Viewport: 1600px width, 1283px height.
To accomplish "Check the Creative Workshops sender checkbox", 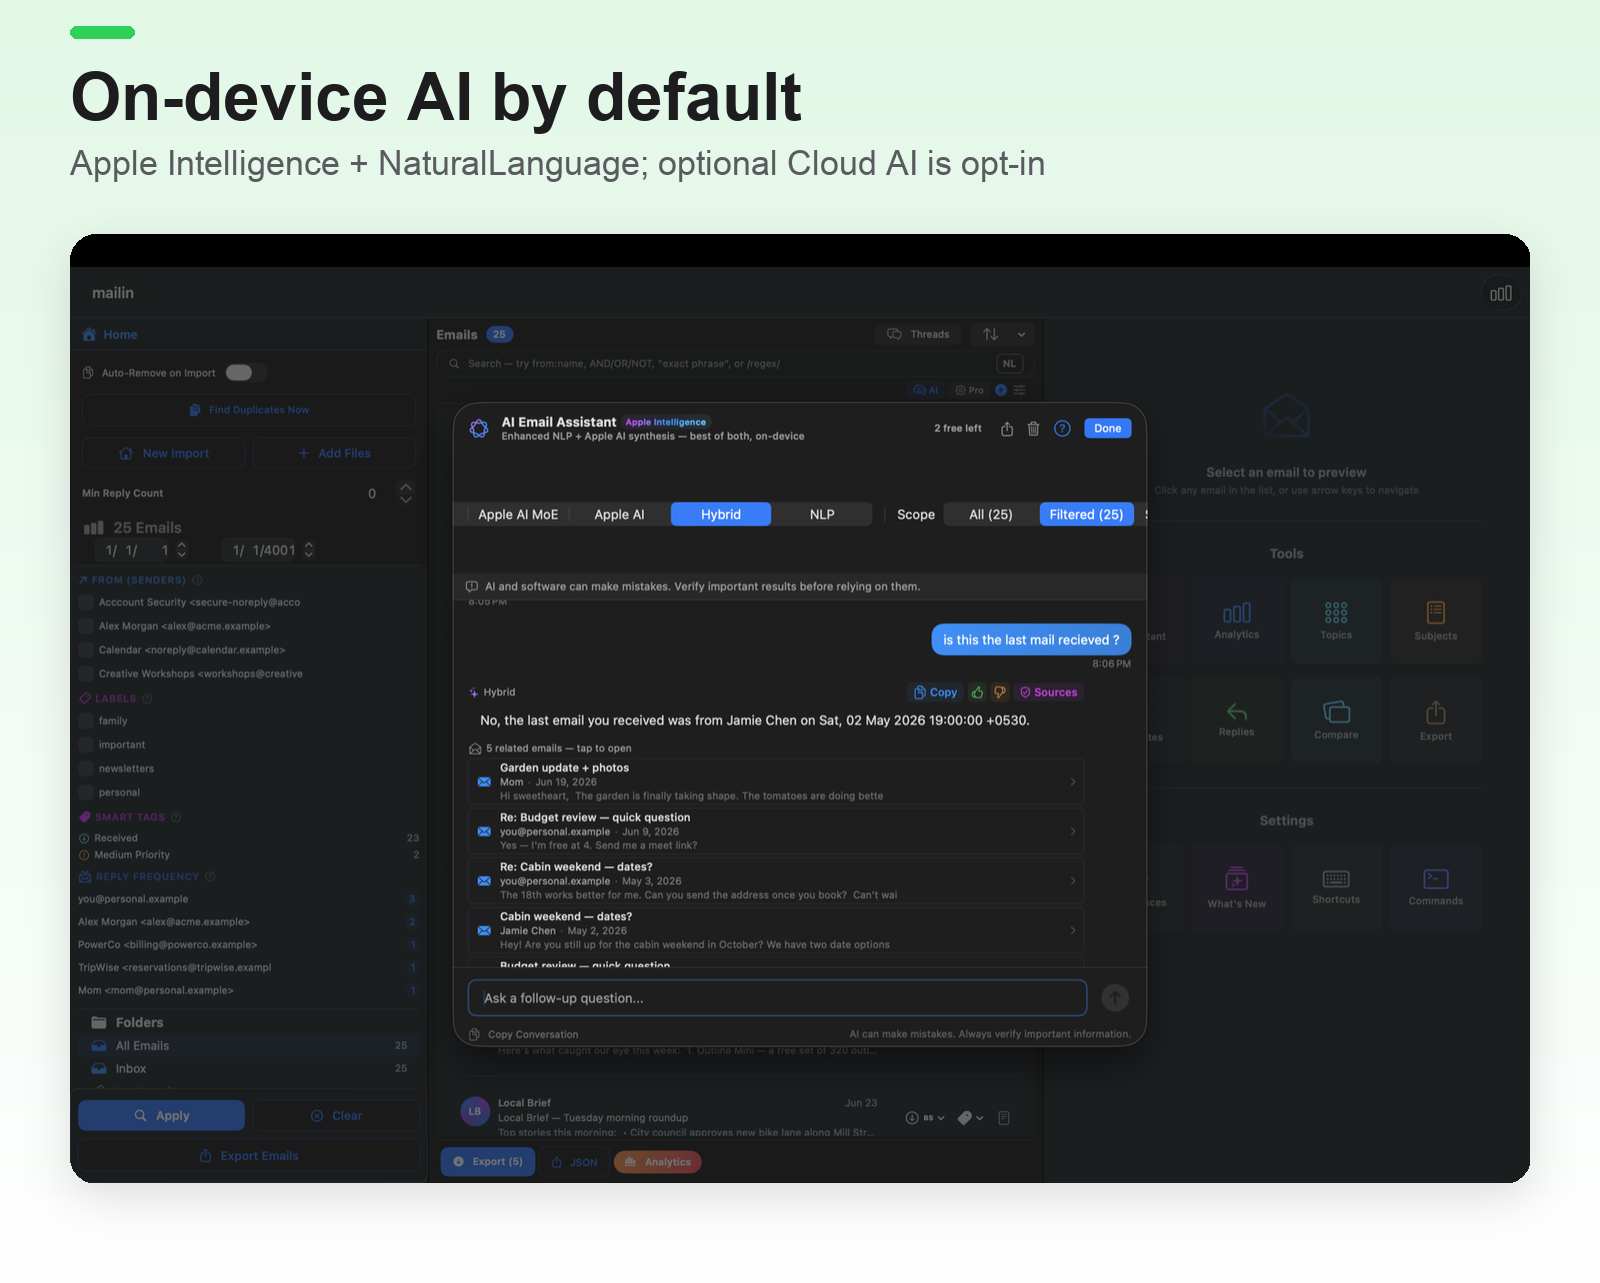I will tap(86, 674).
